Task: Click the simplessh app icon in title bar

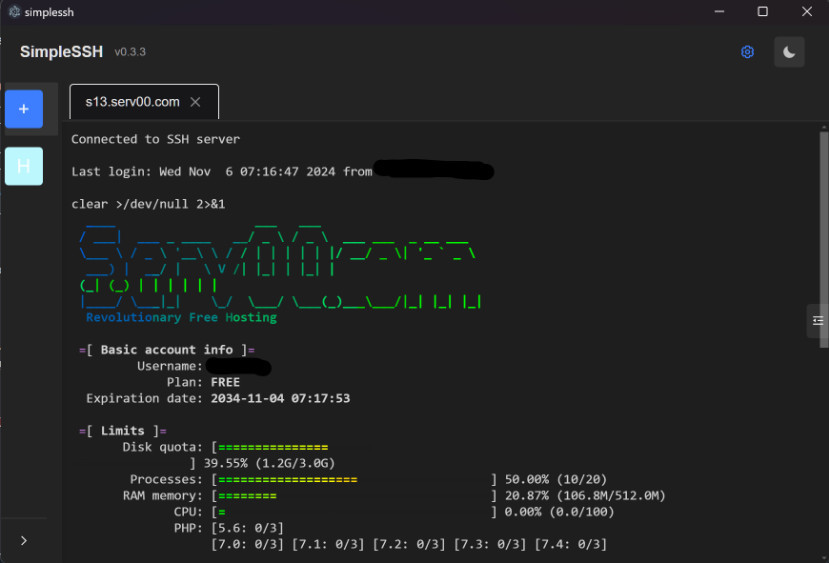Action: coord(14,12)
